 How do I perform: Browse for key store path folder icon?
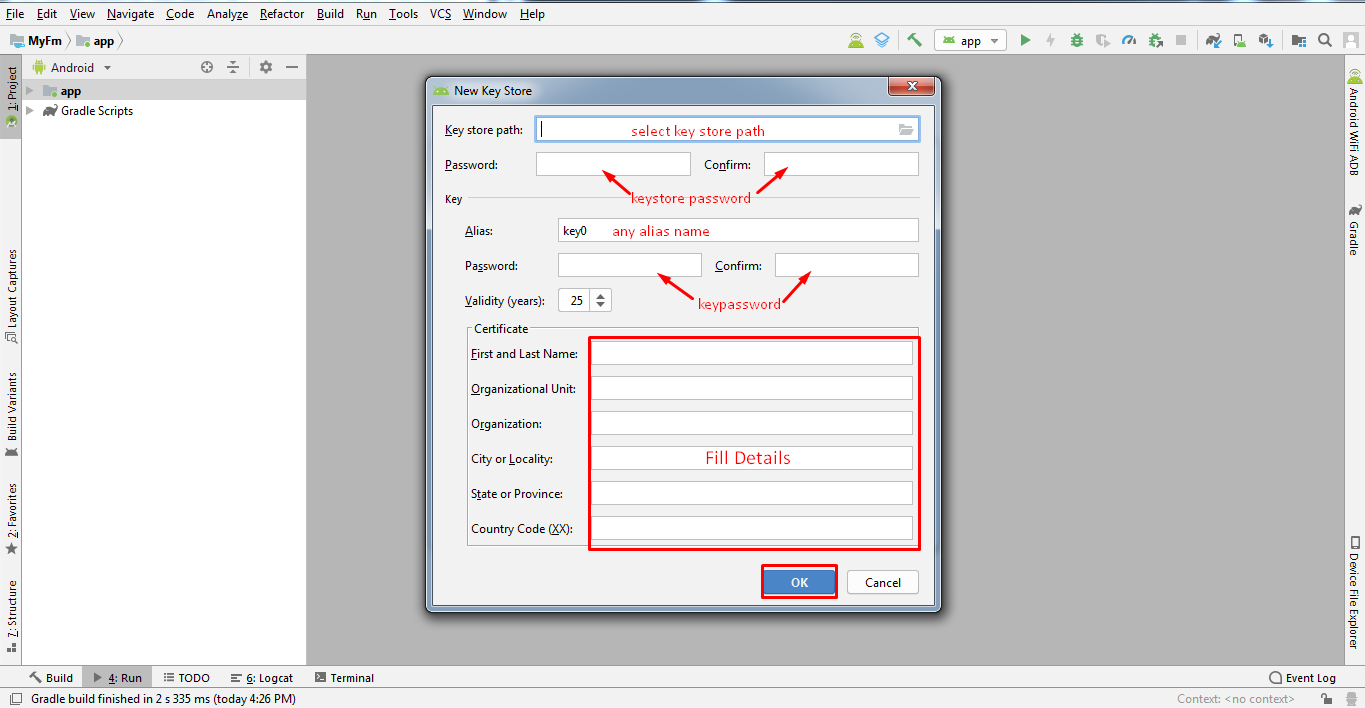pos(906,130)
